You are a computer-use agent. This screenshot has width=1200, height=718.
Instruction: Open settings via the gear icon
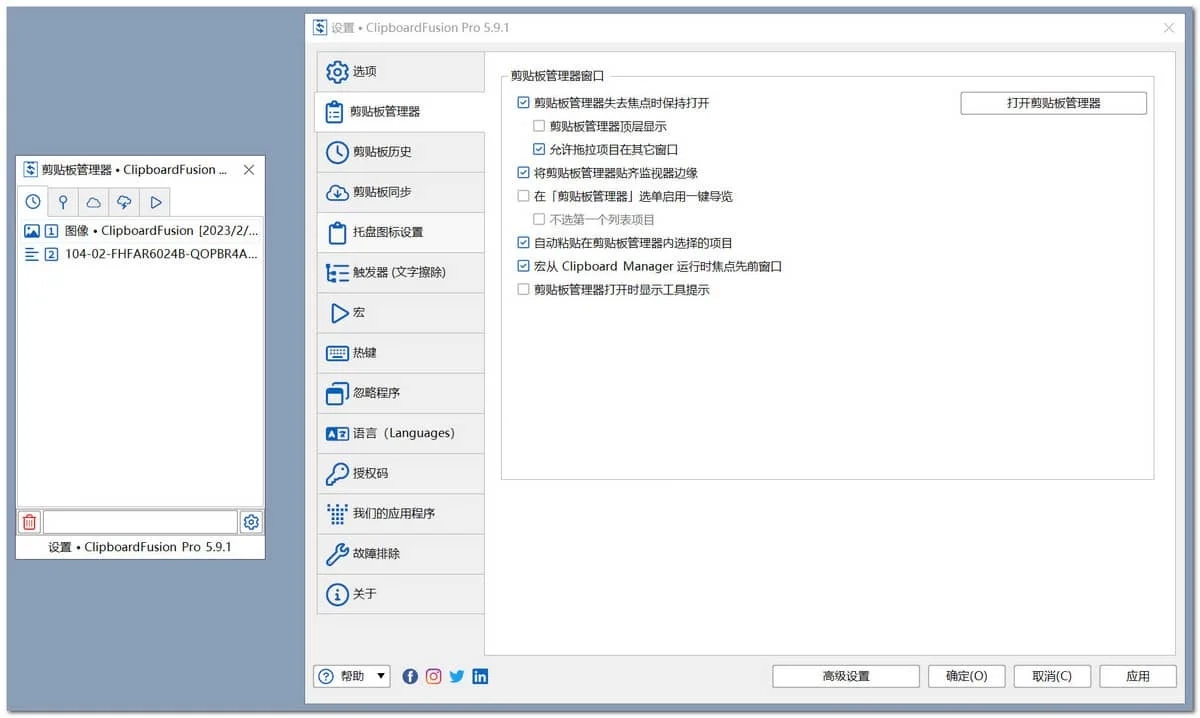click(x=251, y=522)
